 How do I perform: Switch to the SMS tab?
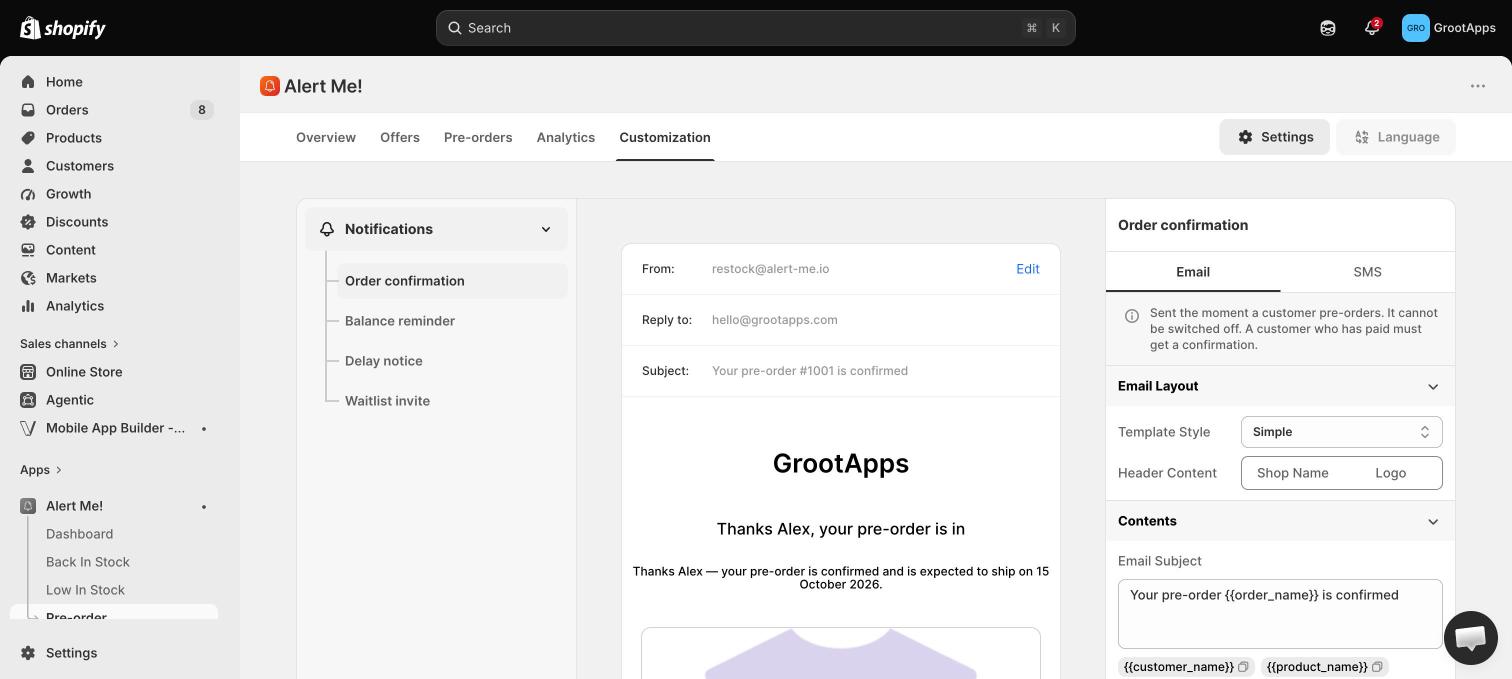1367,272
